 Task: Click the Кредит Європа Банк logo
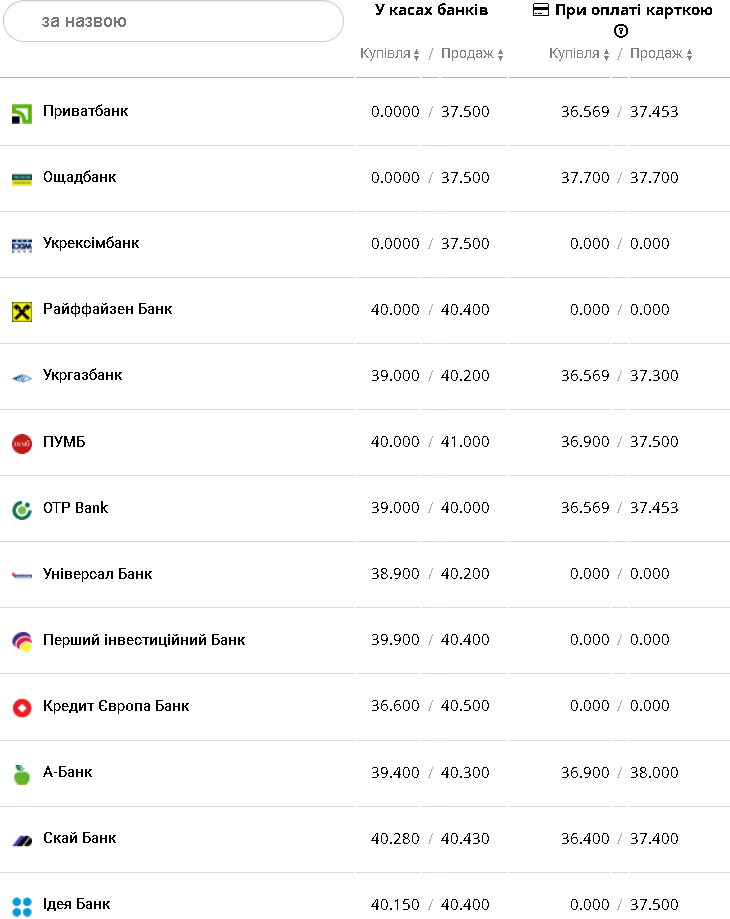(x=22, y=708)
